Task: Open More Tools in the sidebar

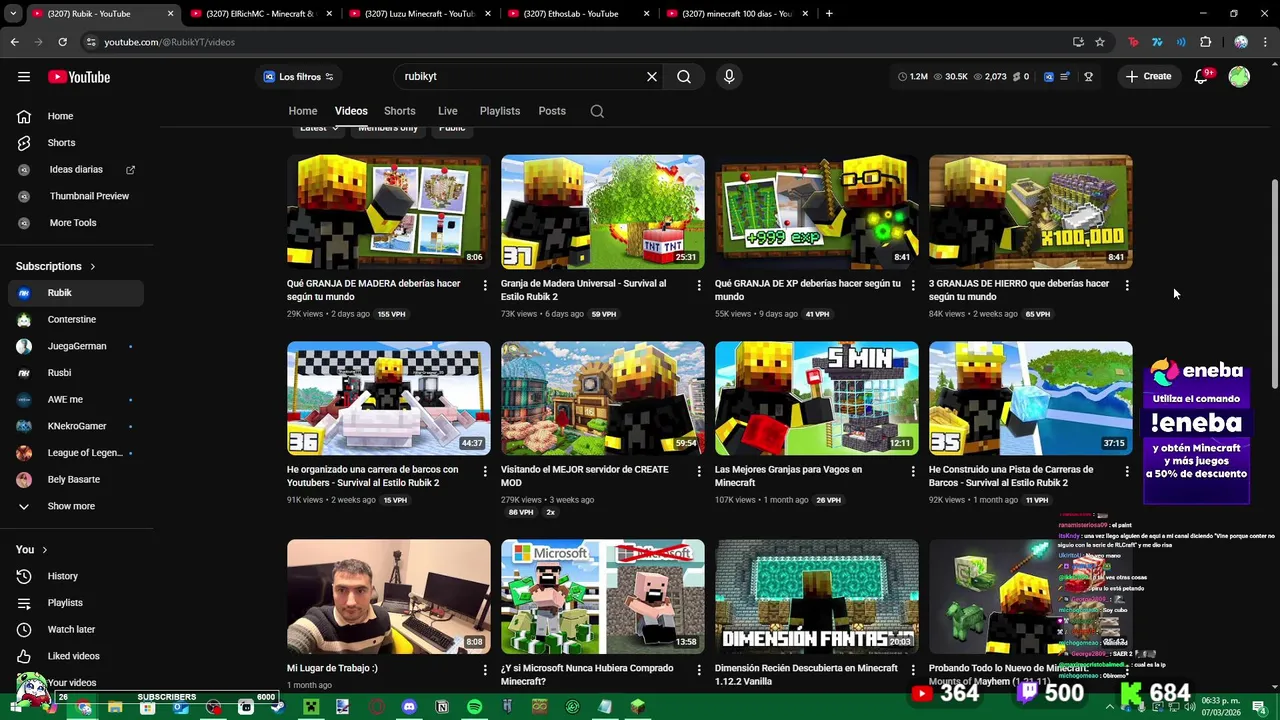Action: [76, 223]
